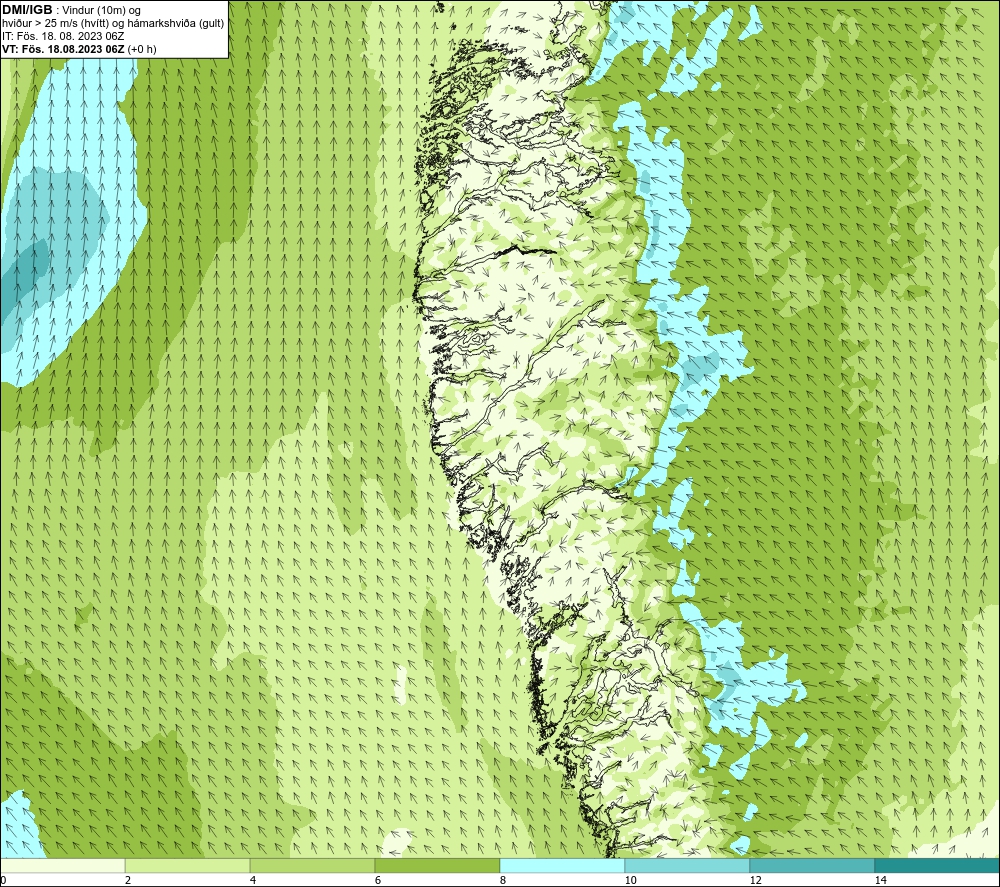Click the above-14 m/s dark teal swatch
1000x887 pixels.
pos(937,865)
